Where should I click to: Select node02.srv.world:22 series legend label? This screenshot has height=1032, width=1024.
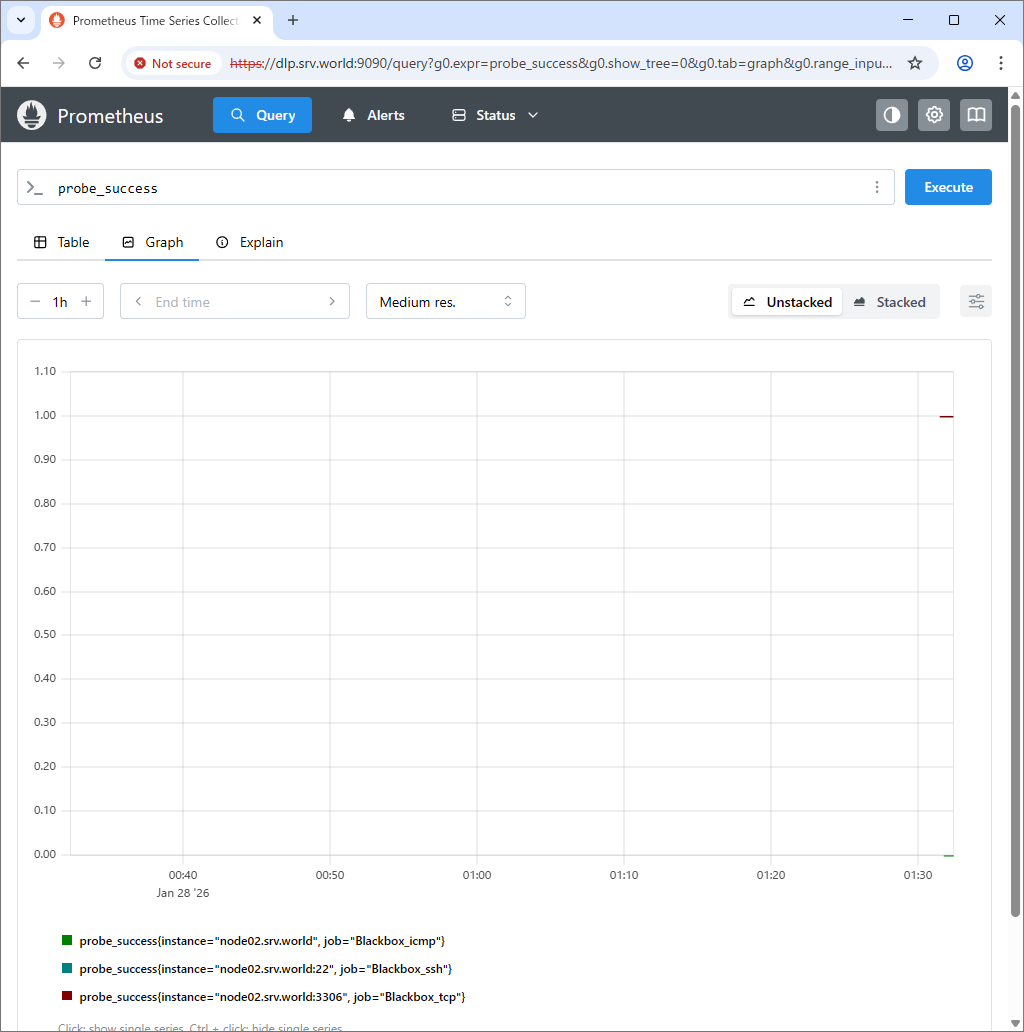click(266, 969)
